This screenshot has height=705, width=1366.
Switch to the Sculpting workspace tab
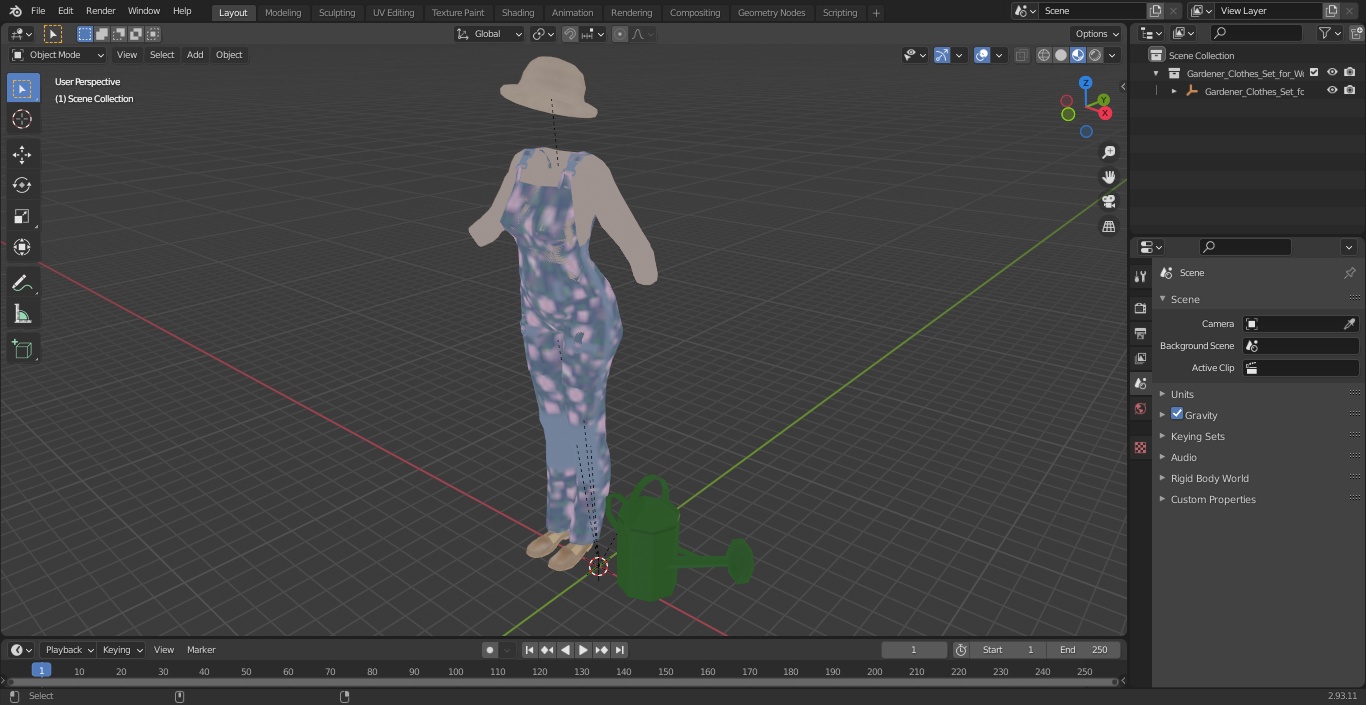point(337,13)
